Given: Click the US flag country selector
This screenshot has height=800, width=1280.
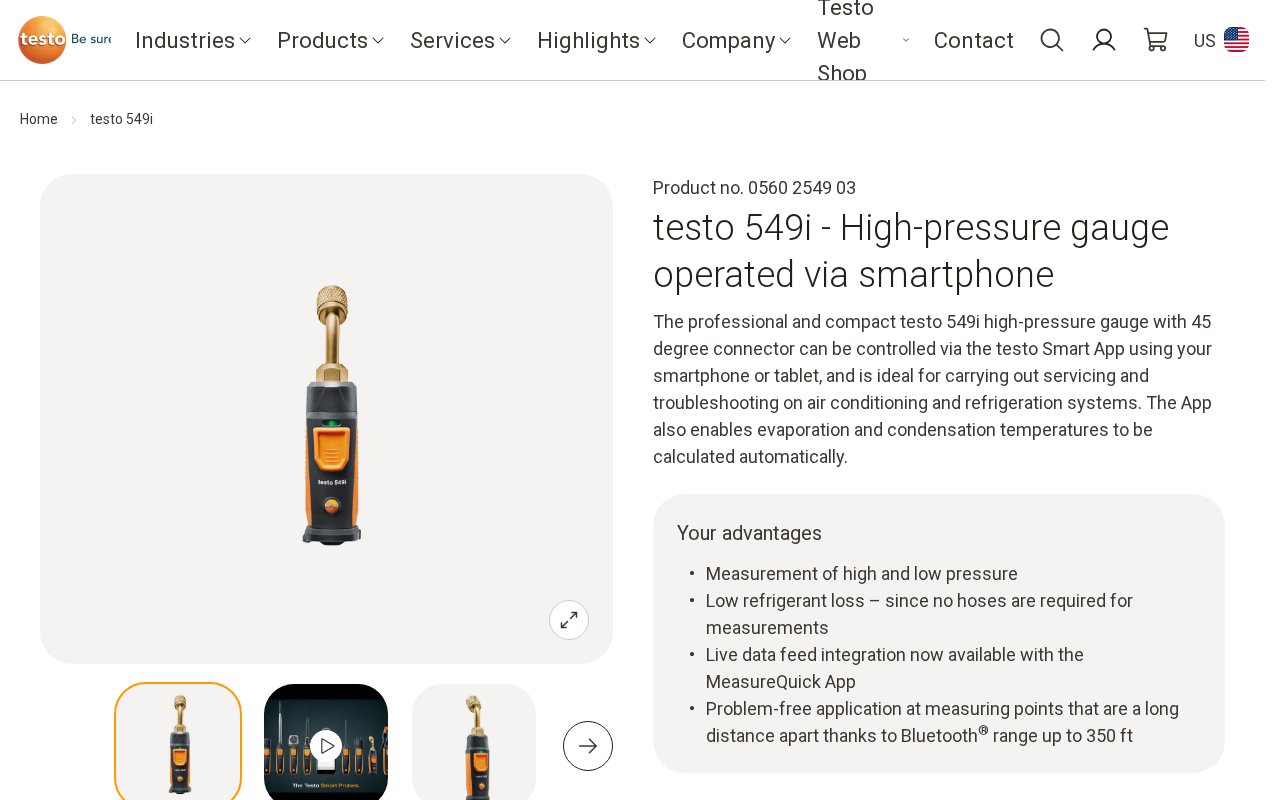Looking at the screenshot, I should (x=1236, y=40).
